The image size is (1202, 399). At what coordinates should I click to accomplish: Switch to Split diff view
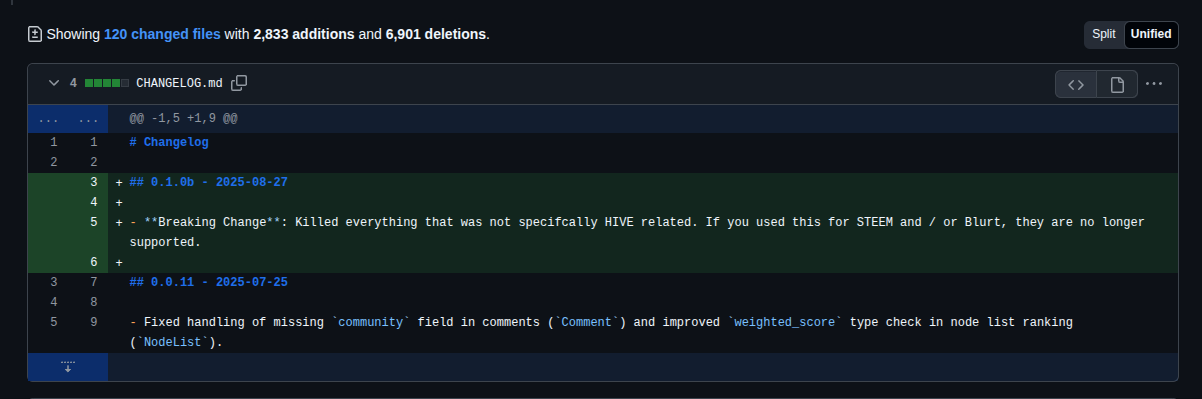click(x=1104, y=34)
